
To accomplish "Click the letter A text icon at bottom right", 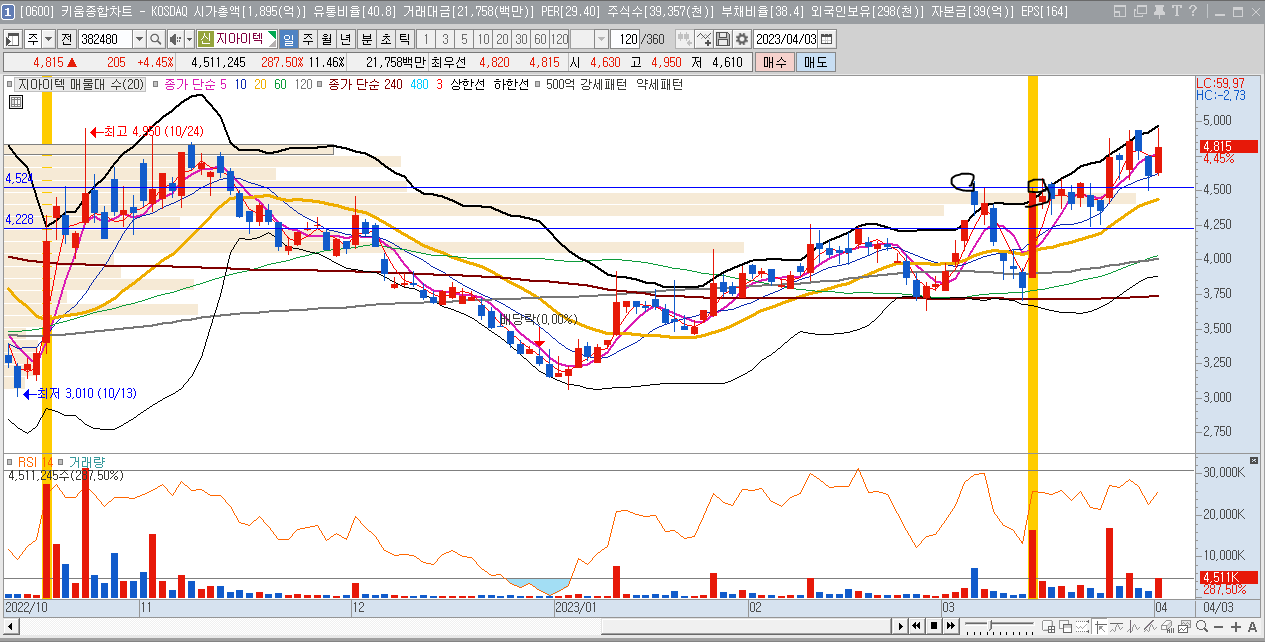I will coord(1252,627).
